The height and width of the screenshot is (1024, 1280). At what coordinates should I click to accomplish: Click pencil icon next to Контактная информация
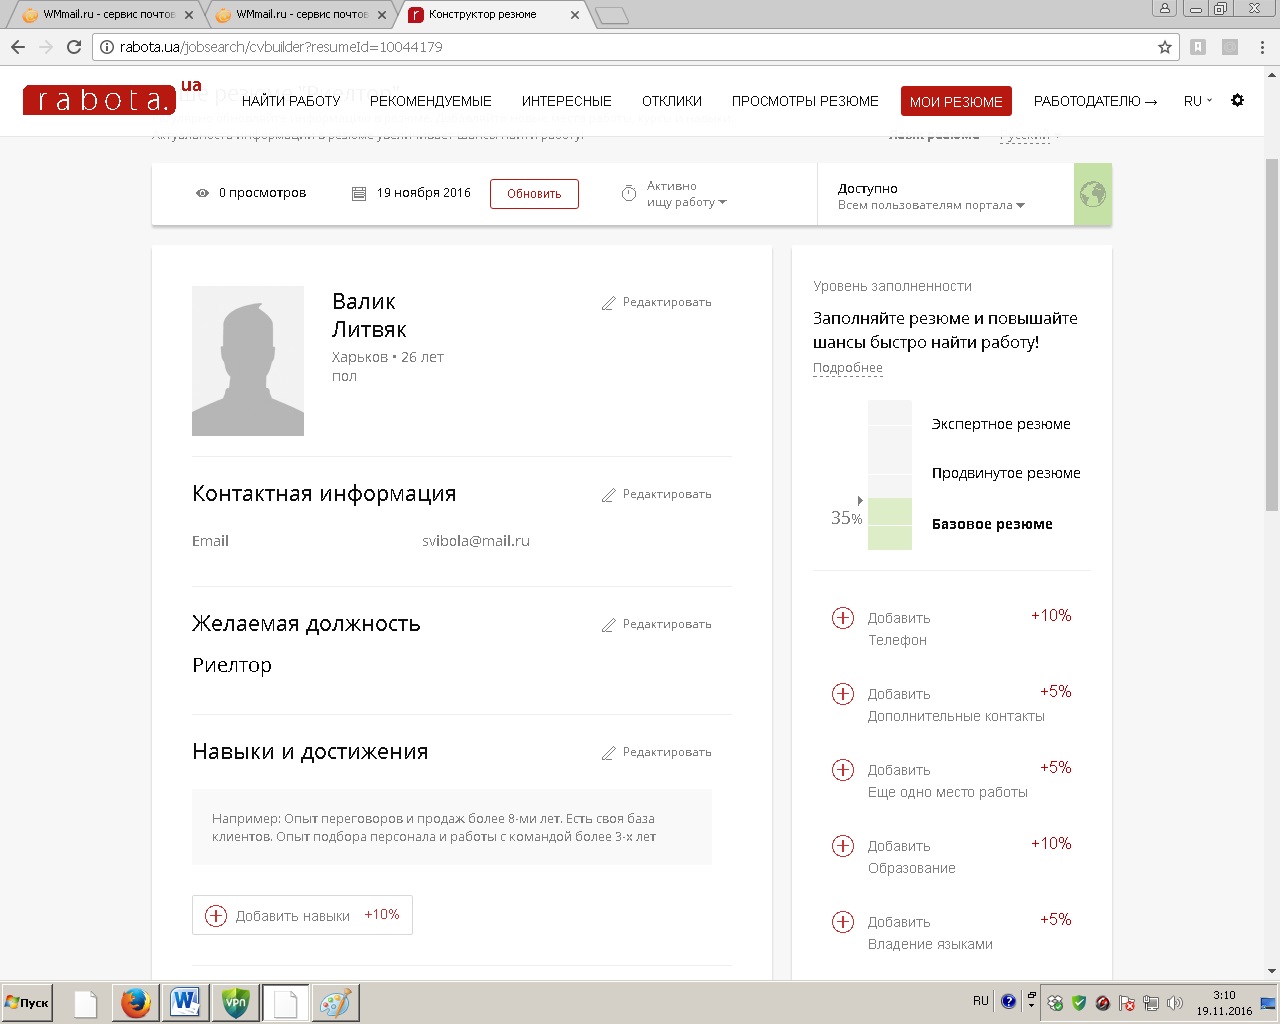(608, 495)
